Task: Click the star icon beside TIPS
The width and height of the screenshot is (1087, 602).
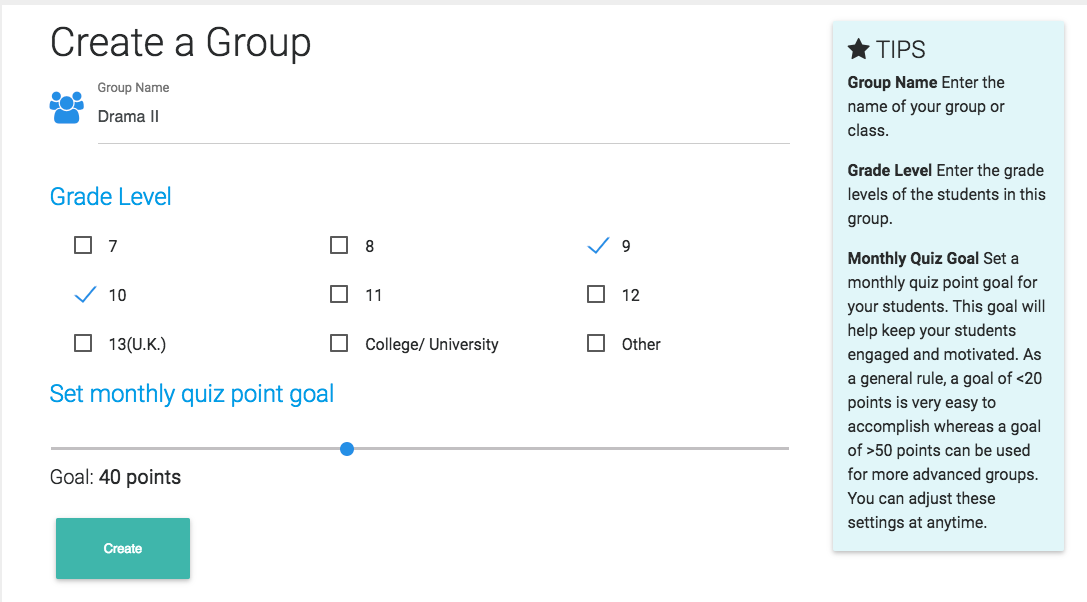Action: click(x=858, y=49)
